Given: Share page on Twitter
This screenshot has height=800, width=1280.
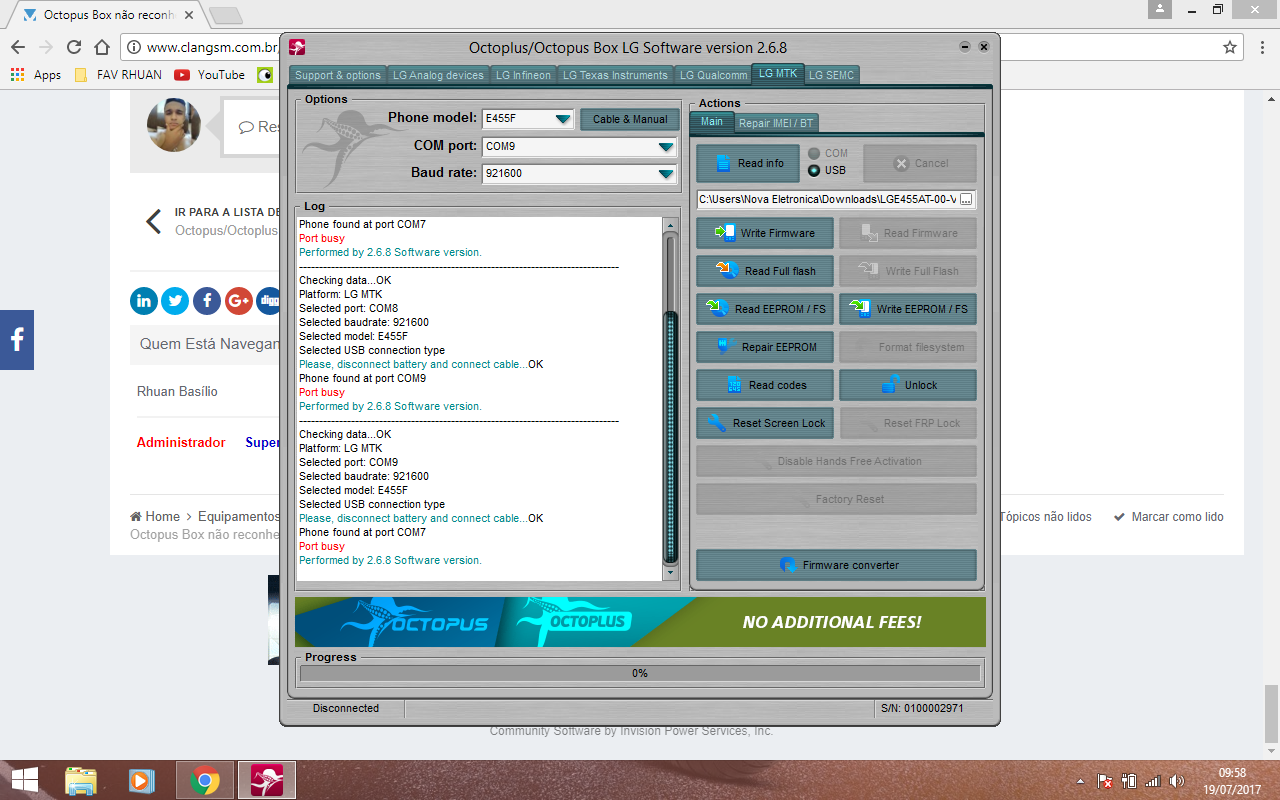Looking at the screenshot, I should (x=175, y=300).
